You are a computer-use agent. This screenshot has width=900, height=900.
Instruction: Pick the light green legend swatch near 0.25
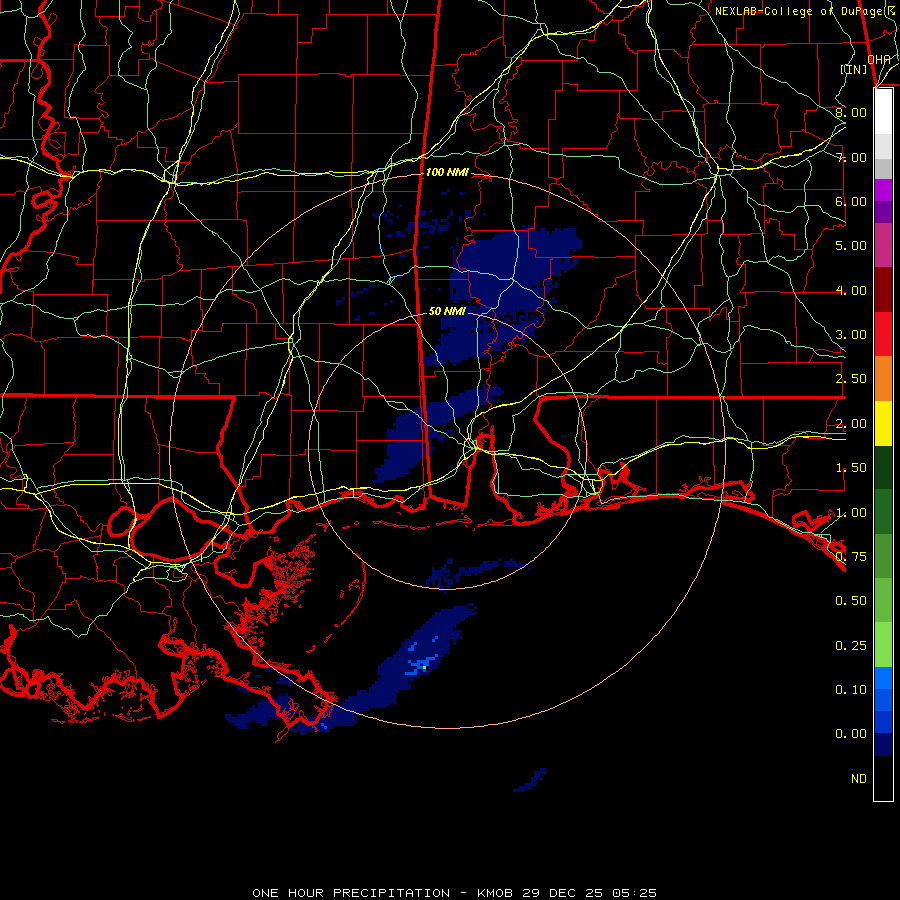tap(883, 645)
